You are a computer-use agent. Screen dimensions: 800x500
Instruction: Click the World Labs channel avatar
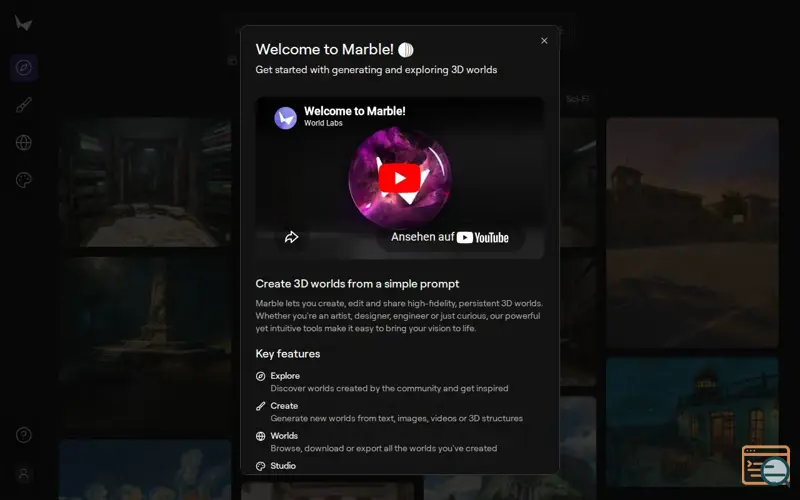286,118
